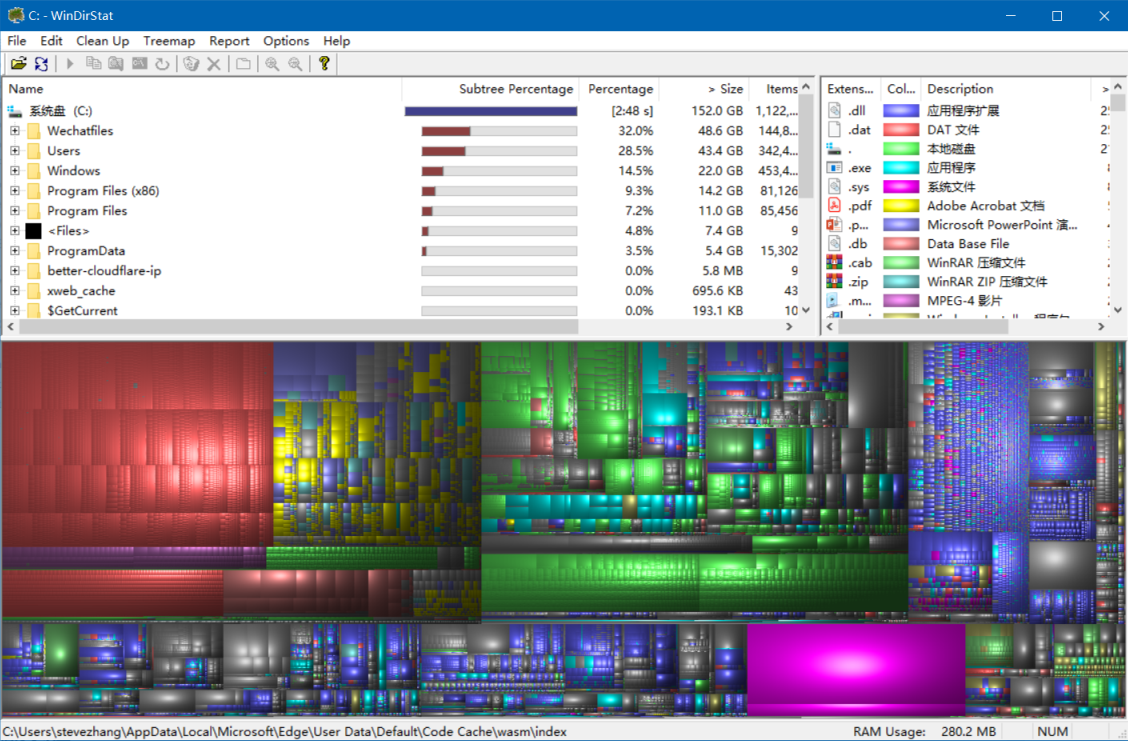
Task: Open the Treemap menu
Action: [169, 41]
